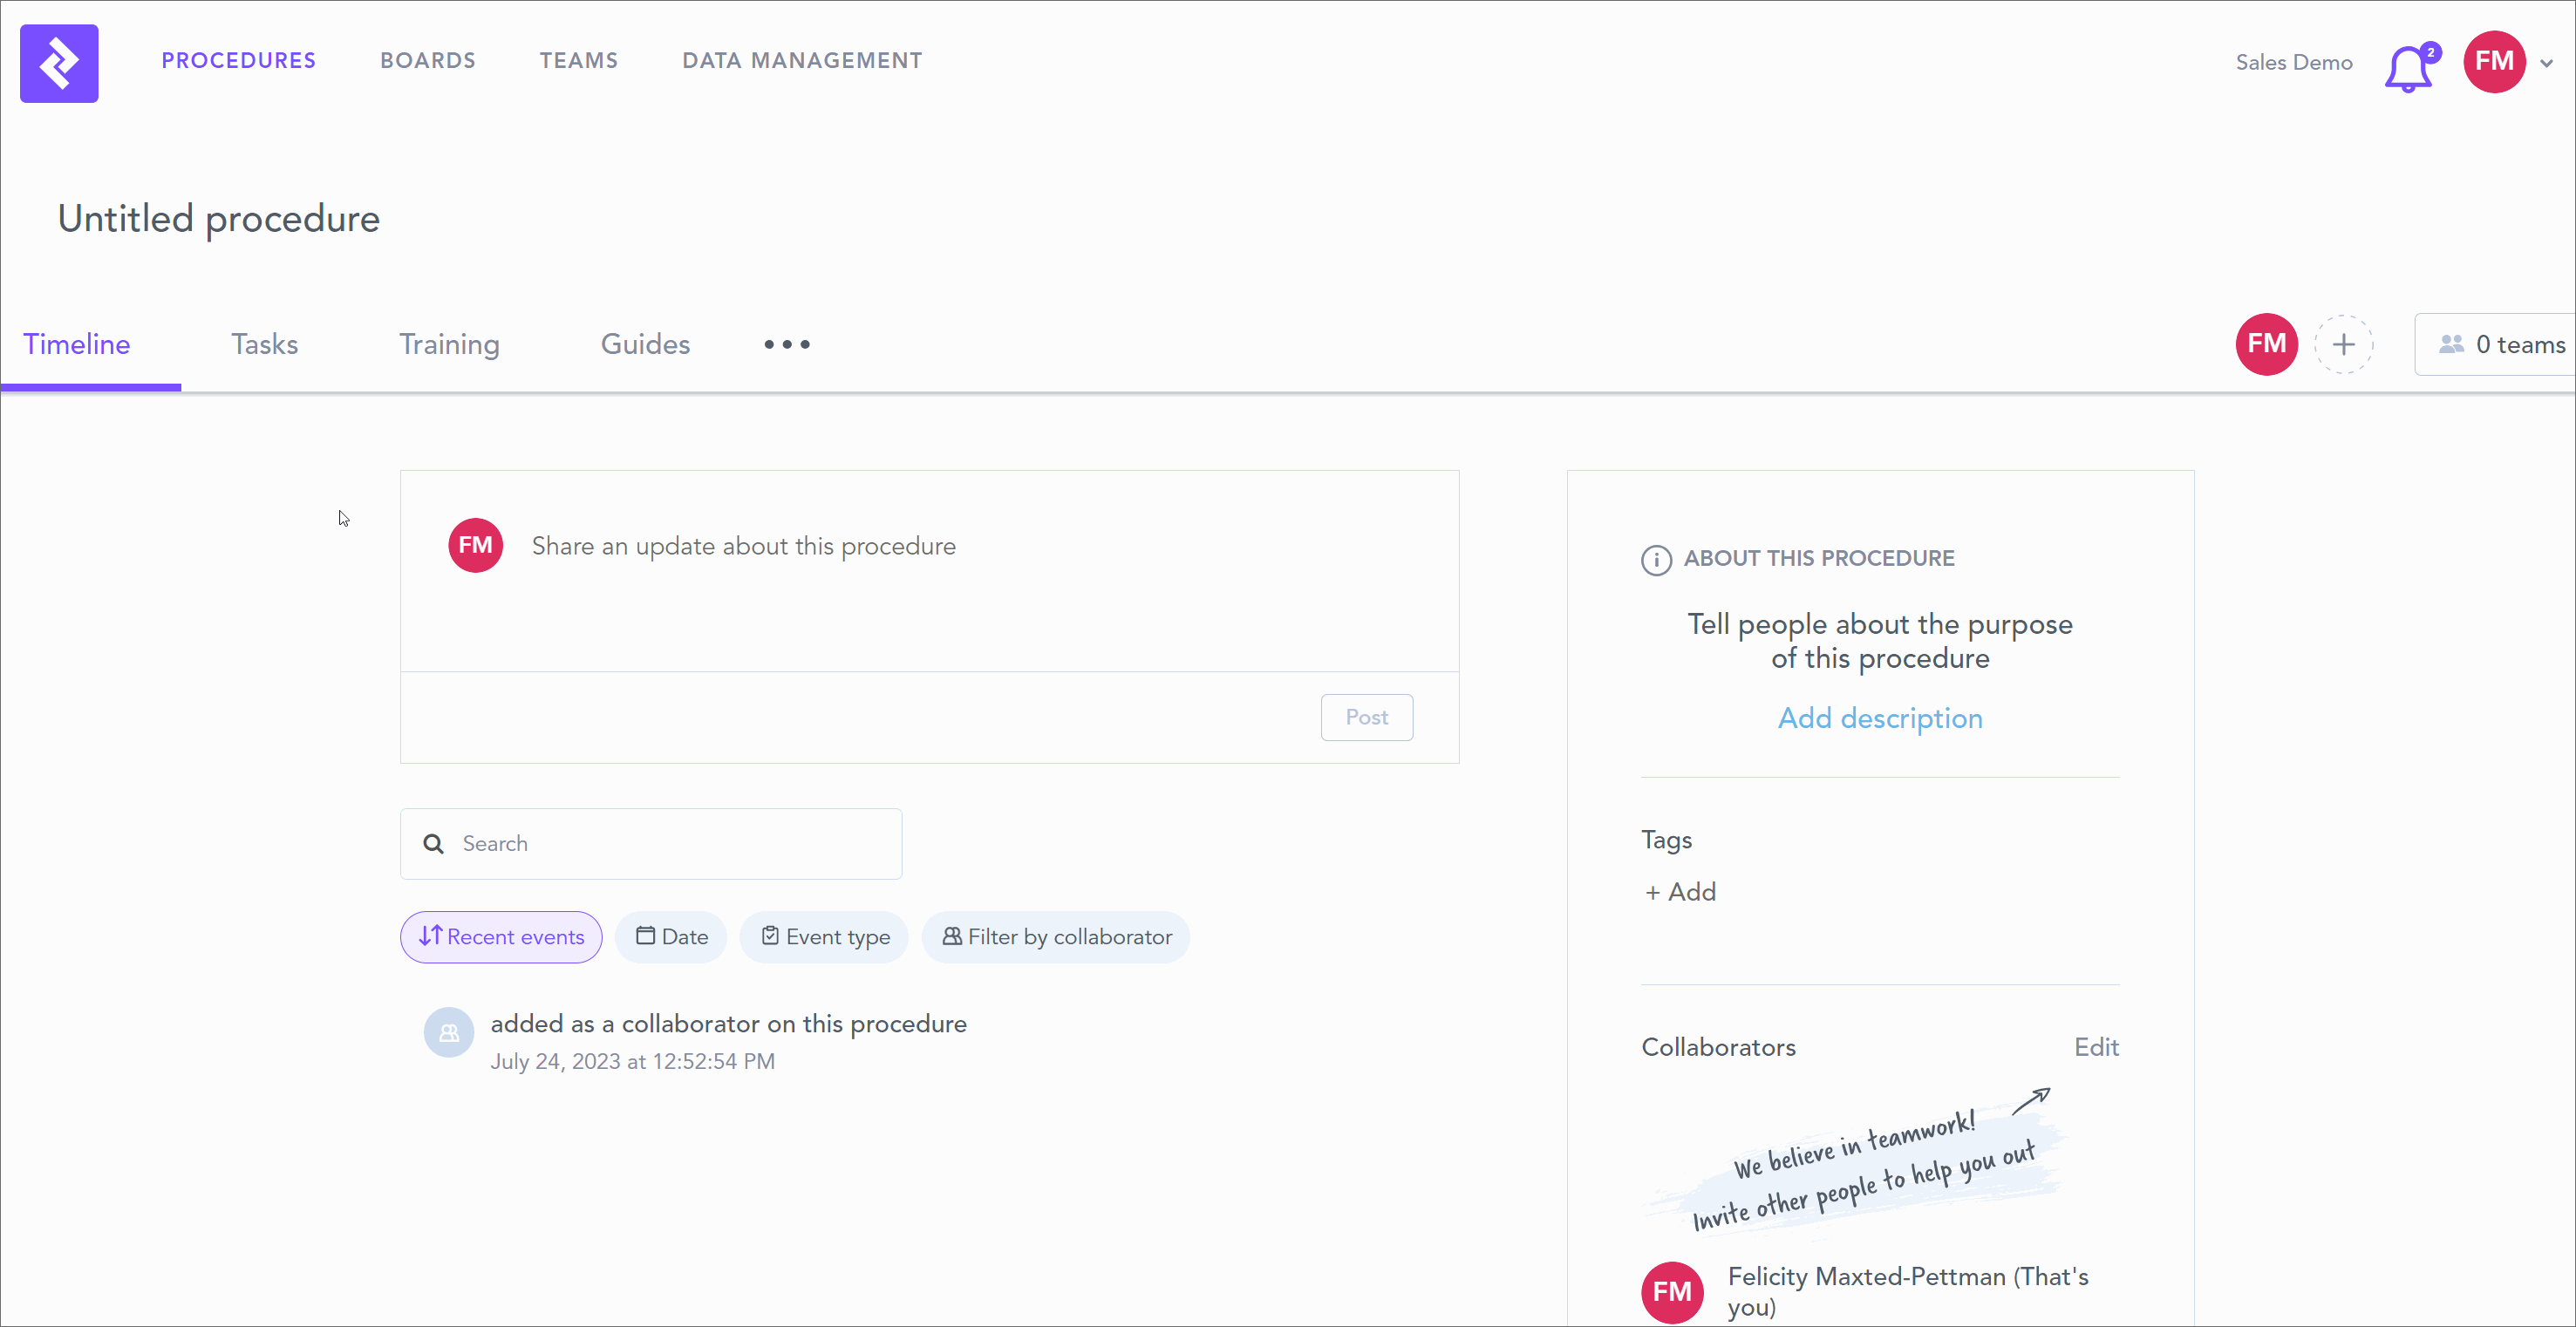Viewport: 2576px width, 1327px height.
Task: Open the Event type filter
Action: click(824, 937)
